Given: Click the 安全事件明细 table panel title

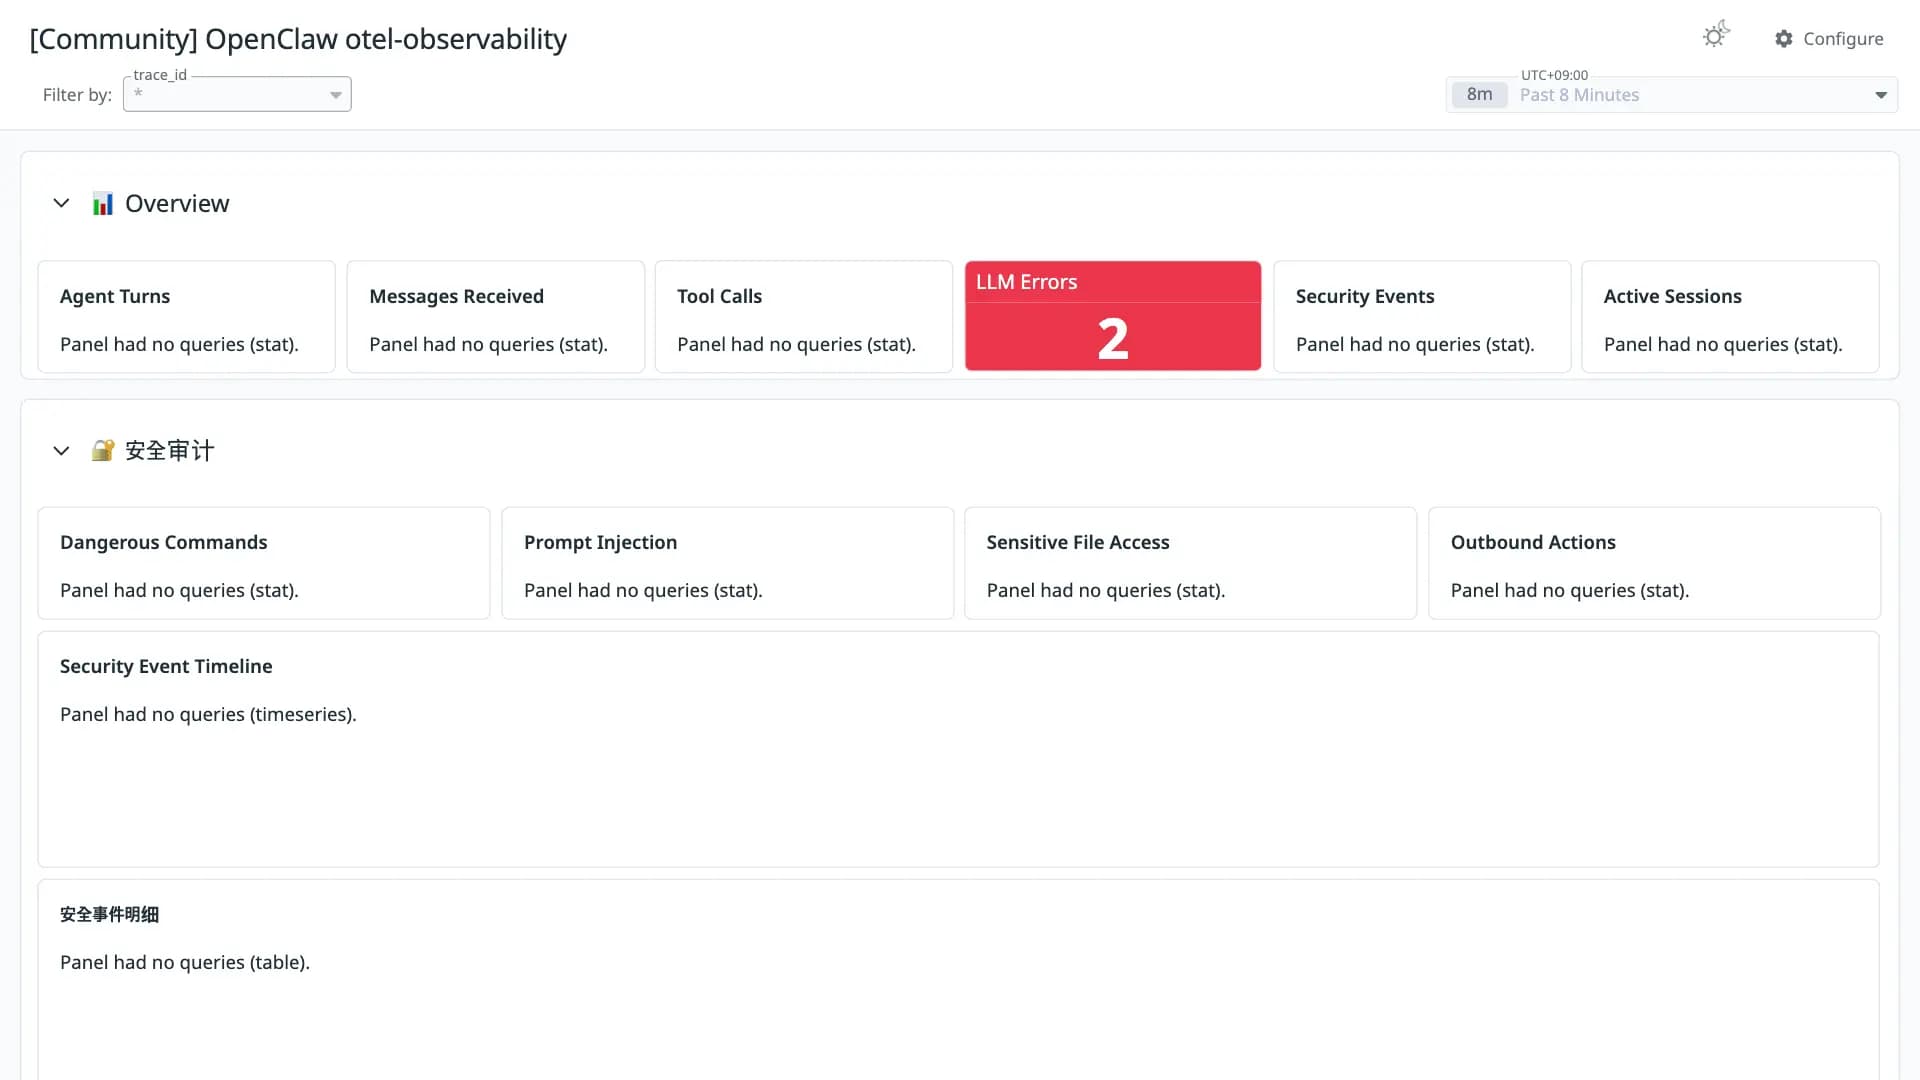Looking at the screenshot, I should pyautogui.click(x=109, y=914).
